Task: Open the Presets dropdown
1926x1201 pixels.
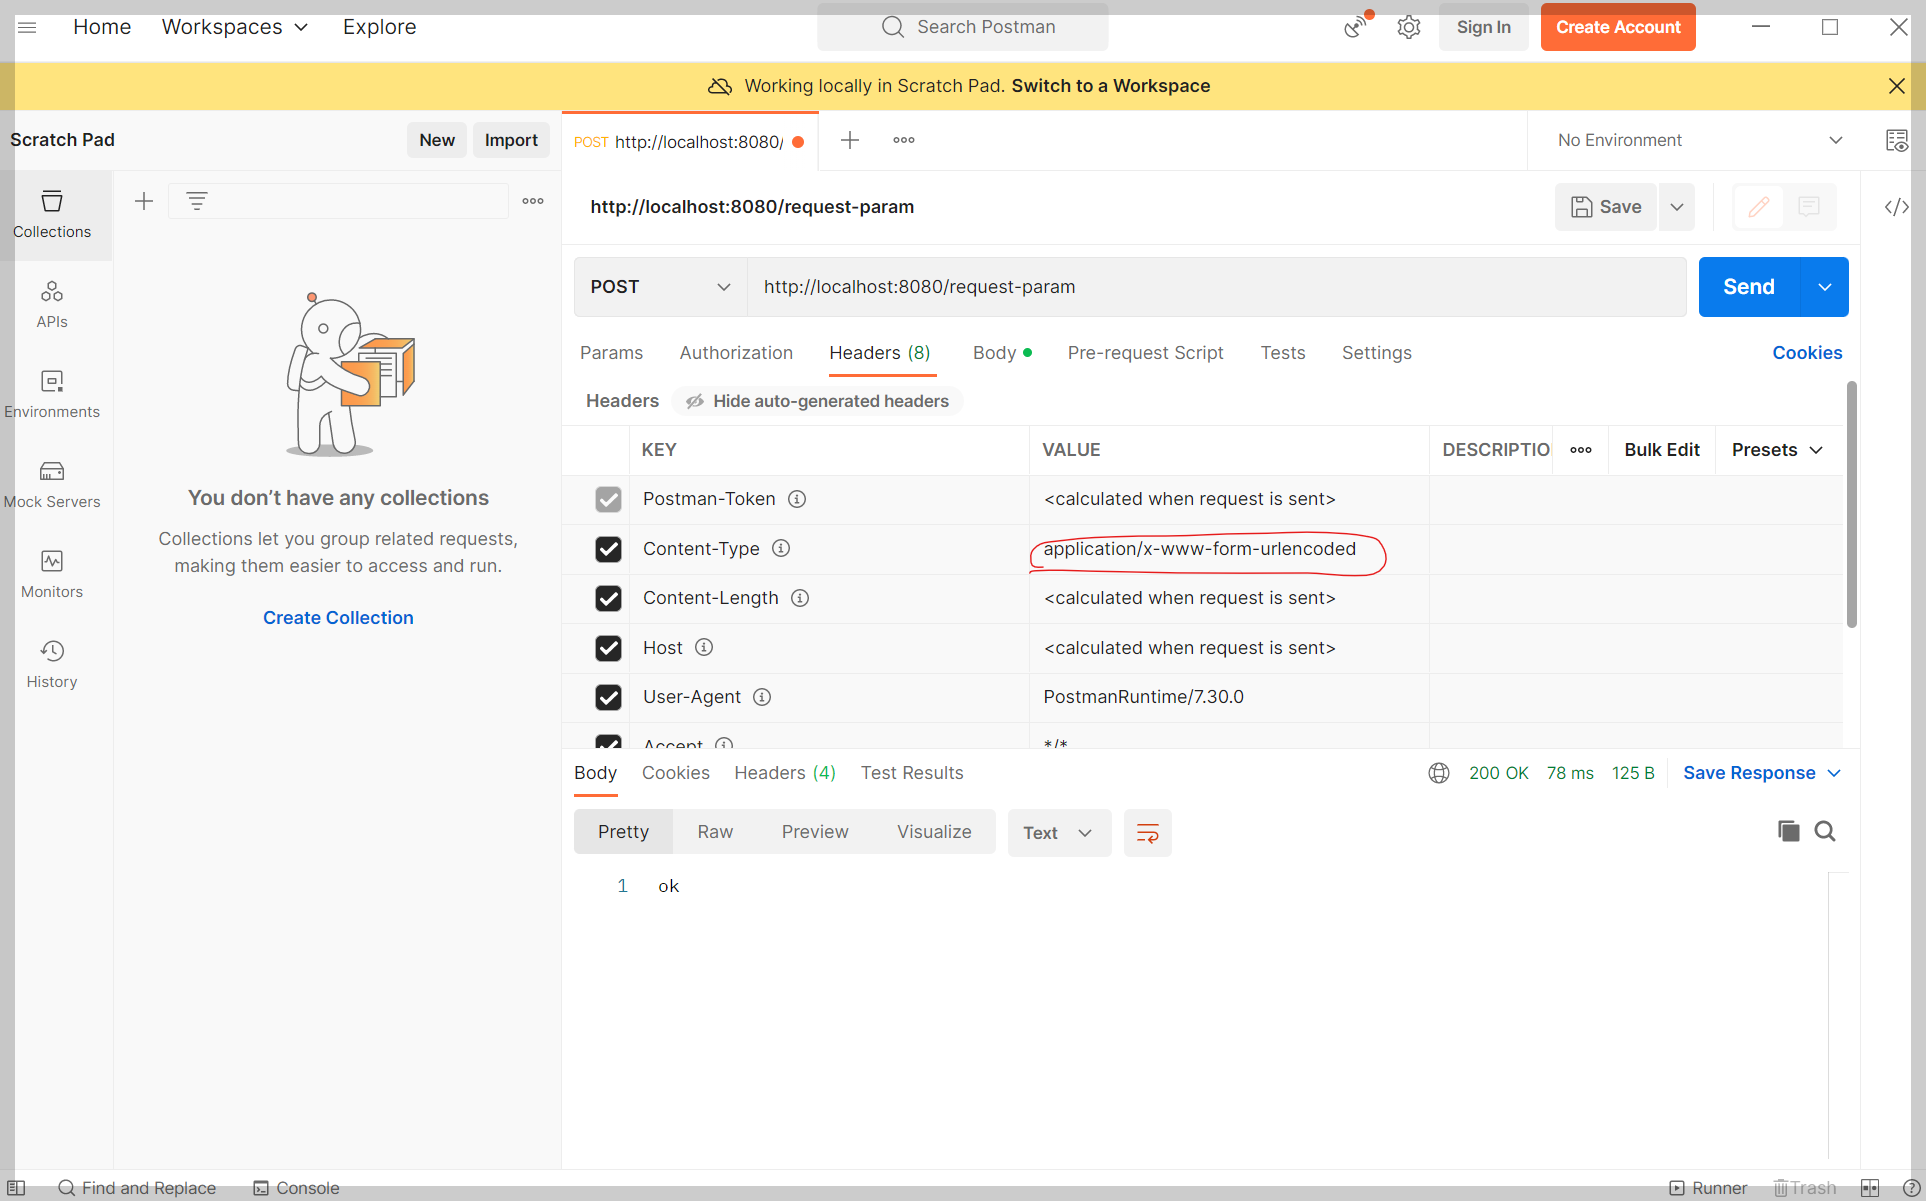Action: click(x=1777, y=450)
